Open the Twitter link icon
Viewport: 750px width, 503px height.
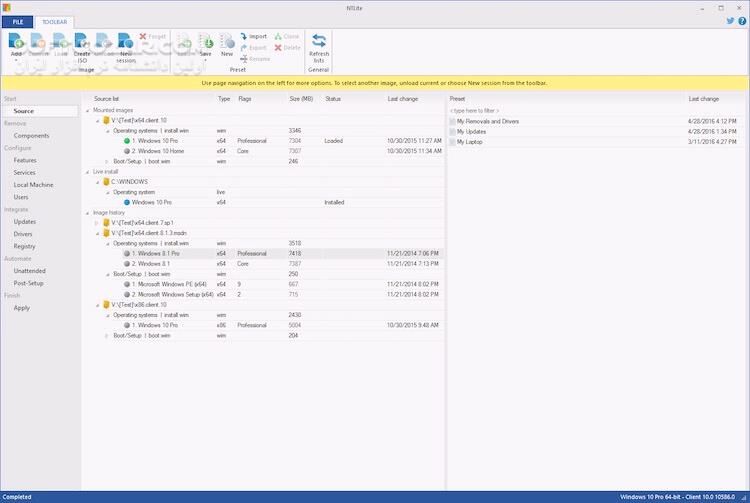coord(728,20)
